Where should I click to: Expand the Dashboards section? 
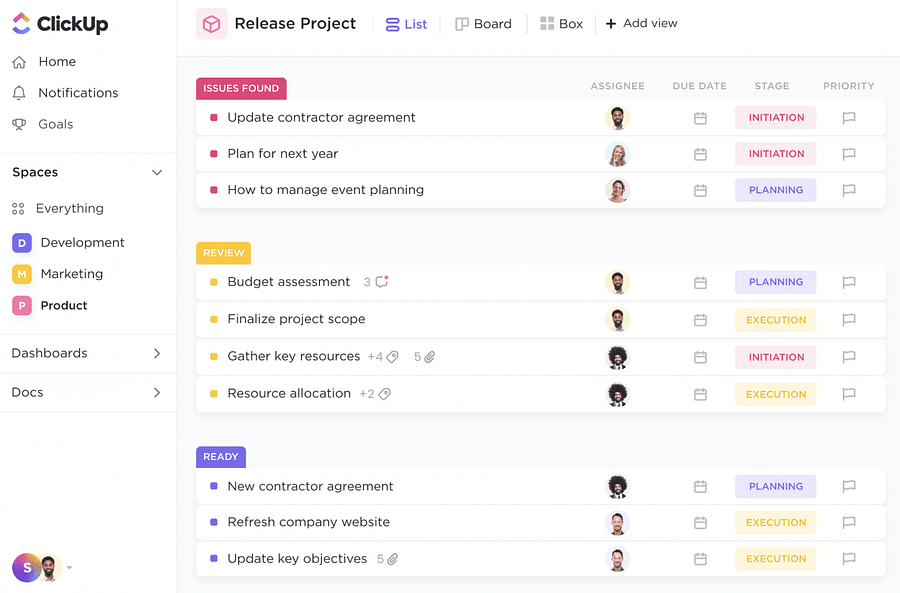pos(157,353)
